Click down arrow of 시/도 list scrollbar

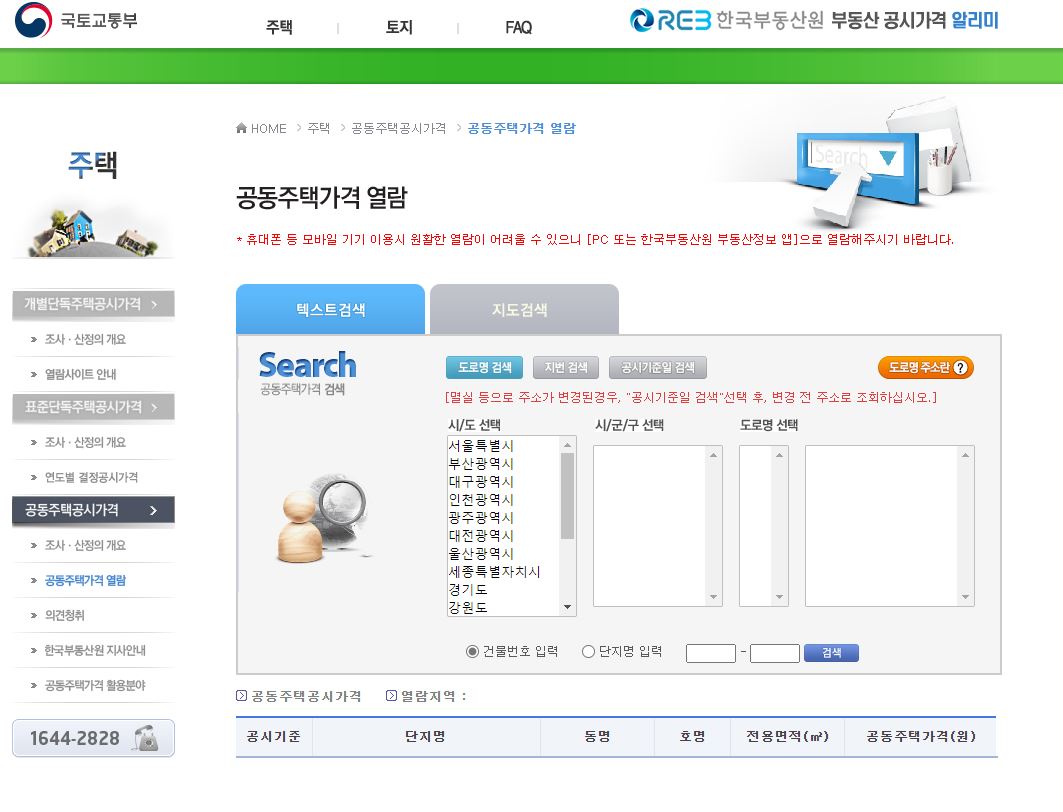pyautogui.click(x=568, y=607)
